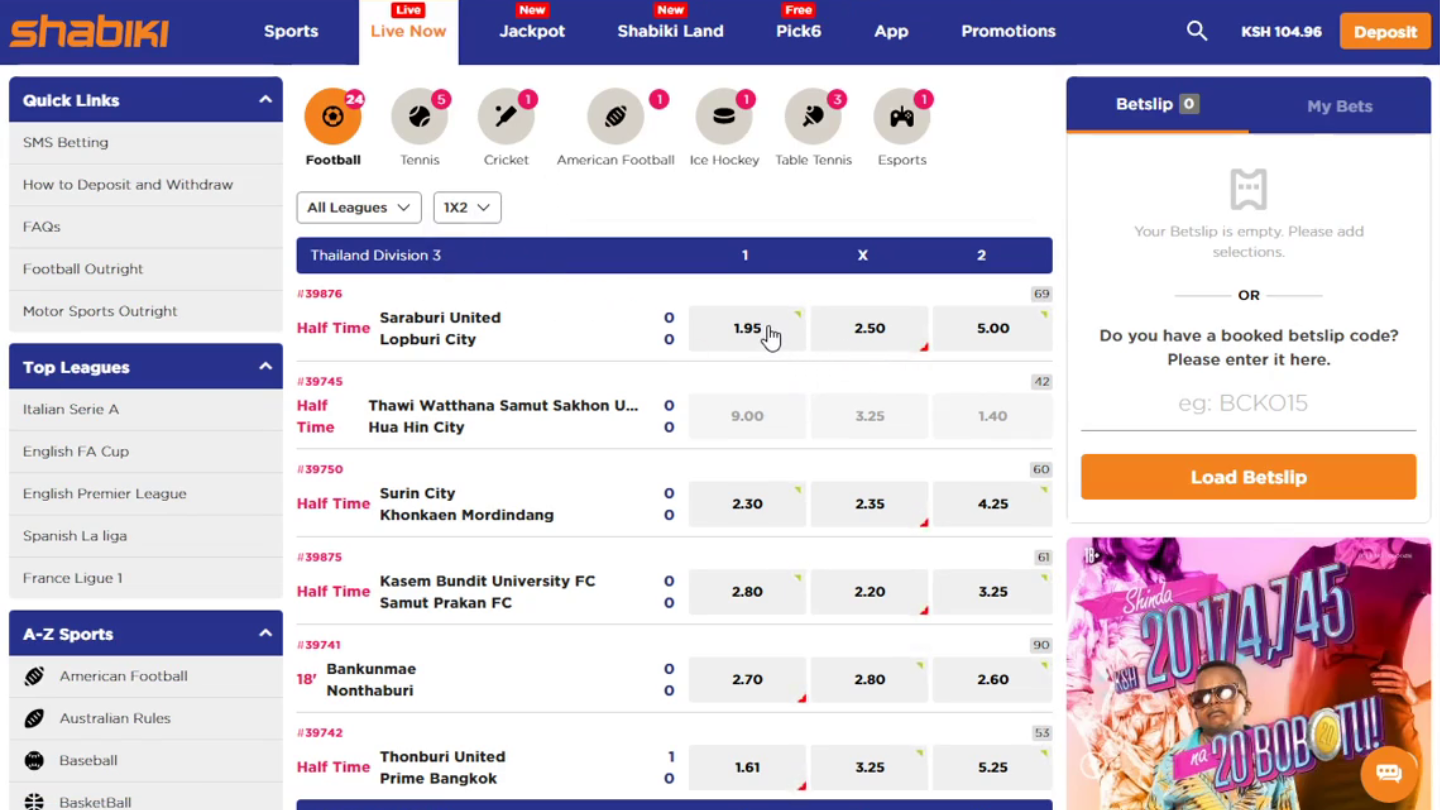Viewport: 1440px width, 810px height.
Task: Click the Load Betslip button
Action: pos(1248,477)
